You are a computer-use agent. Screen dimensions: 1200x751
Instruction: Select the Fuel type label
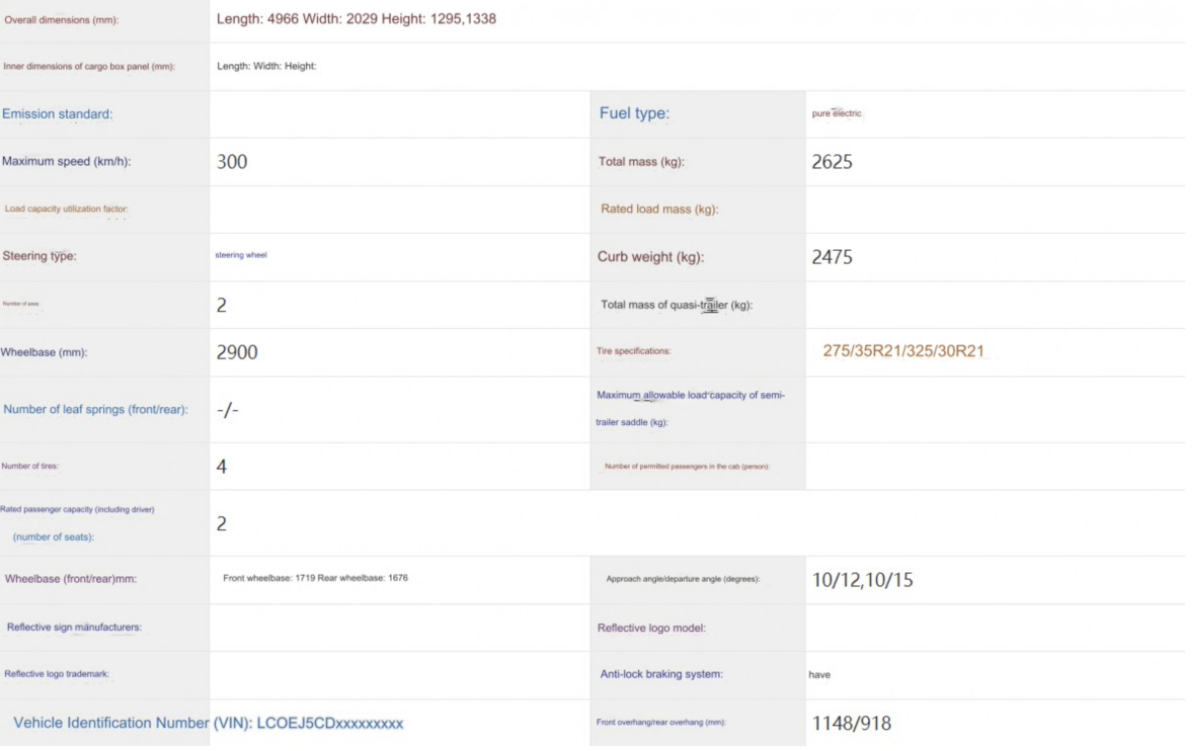[634, 114]
